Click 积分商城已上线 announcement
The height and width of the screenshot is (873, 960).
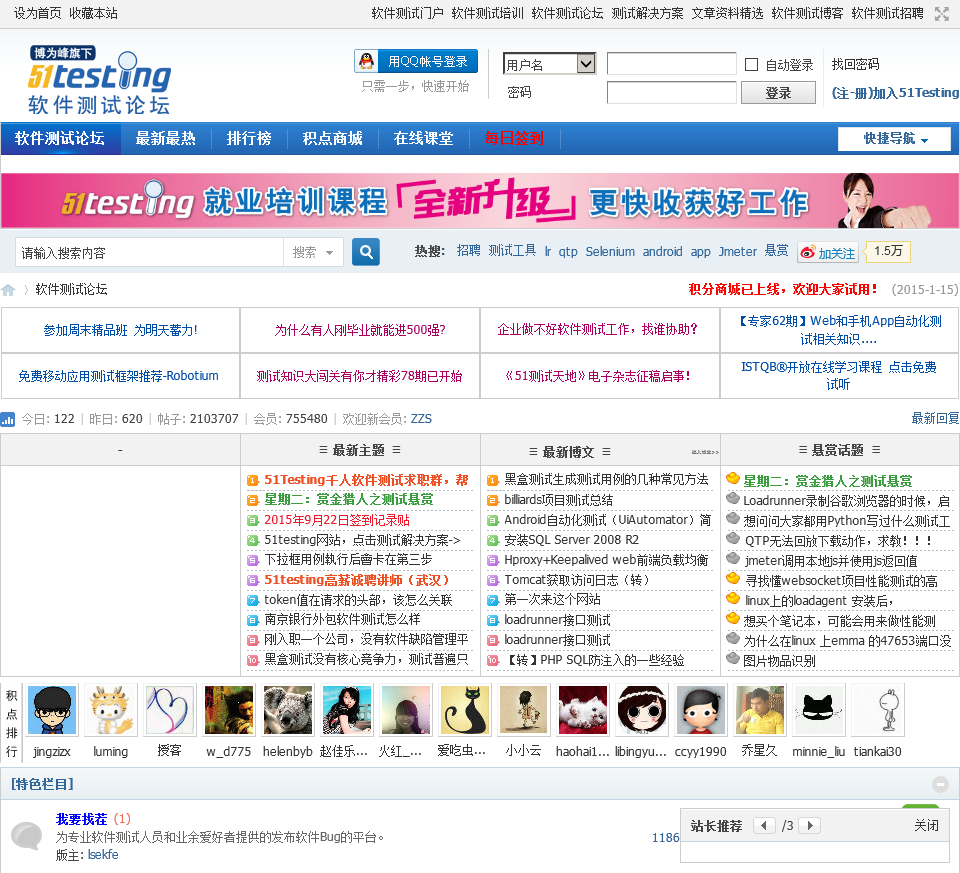tap(783, 290)
